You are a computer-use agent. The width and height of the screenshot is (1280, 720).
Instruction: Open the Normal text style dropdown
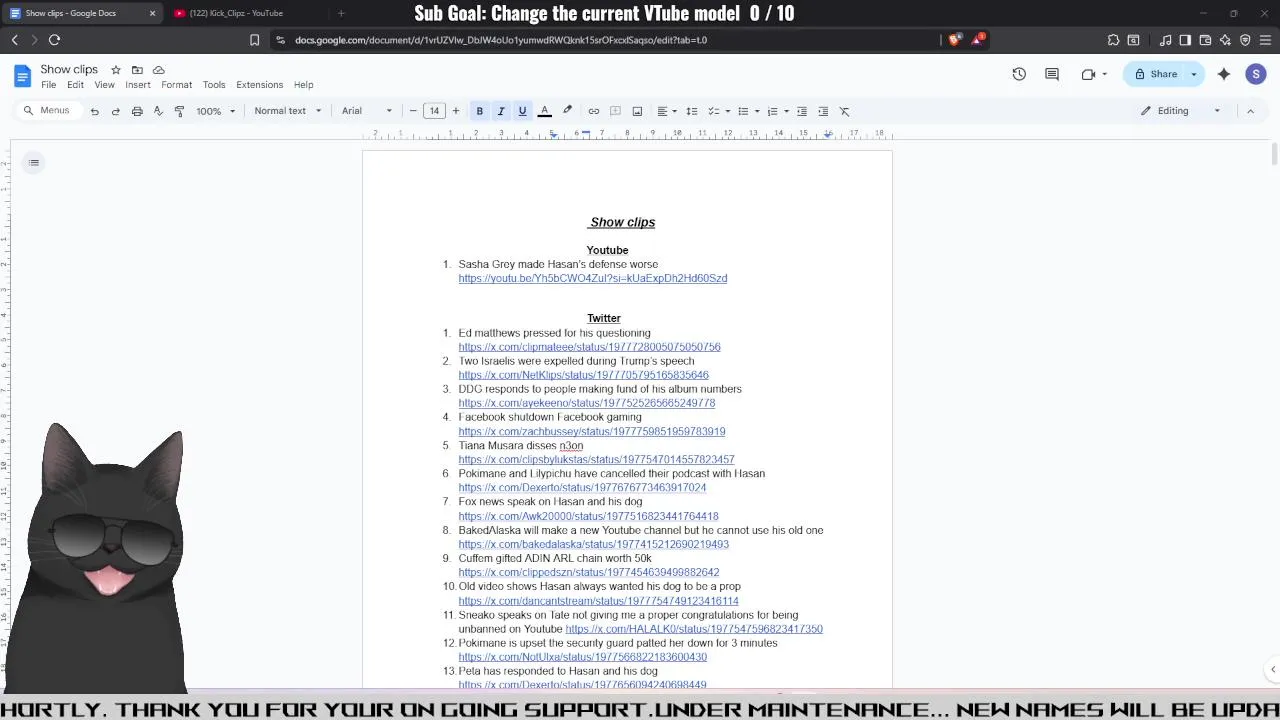(x=288, y=111)
